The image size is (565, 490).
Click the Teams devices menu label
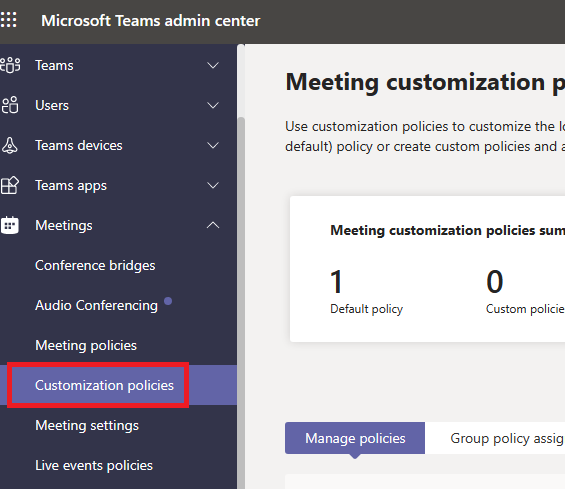tap(79, 145)
